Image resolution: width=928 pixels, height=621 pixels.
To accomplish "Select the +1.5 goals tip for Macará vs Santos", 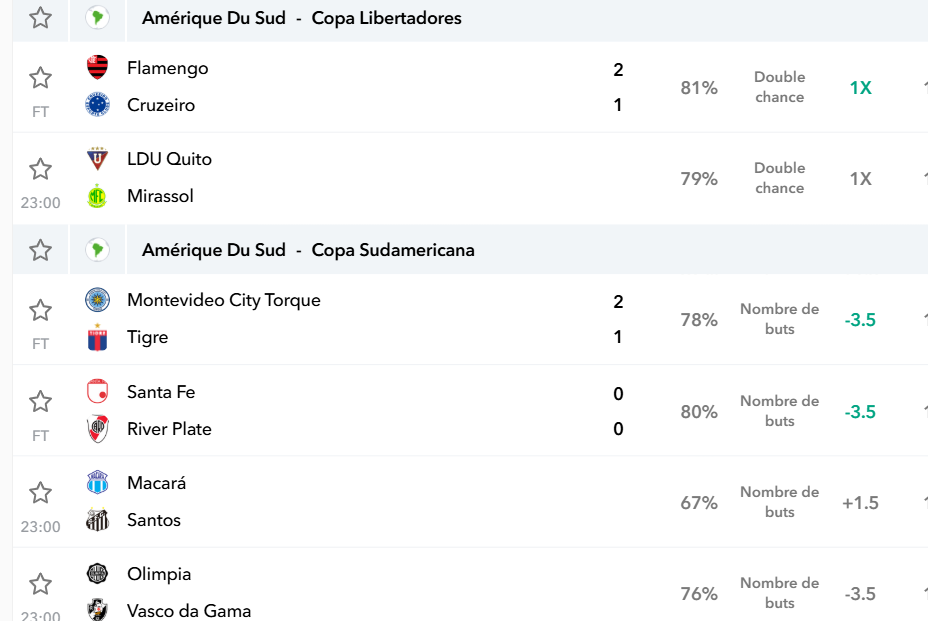I will pos(861,503).
